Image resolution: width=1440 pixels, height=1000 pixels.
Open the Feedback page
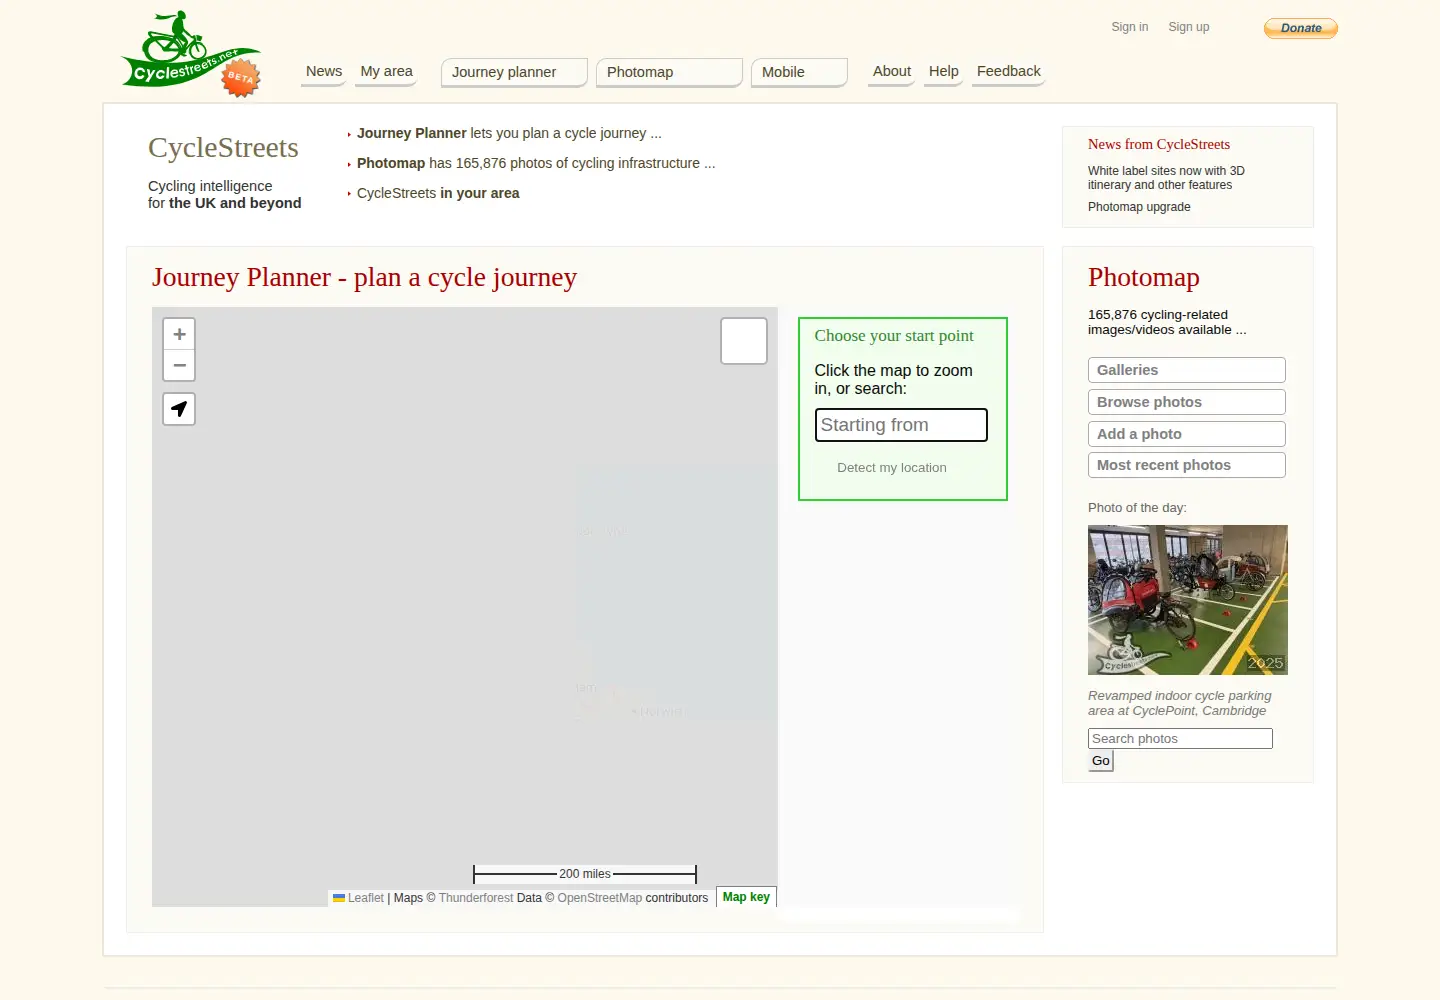click(x=1008, y=71)
